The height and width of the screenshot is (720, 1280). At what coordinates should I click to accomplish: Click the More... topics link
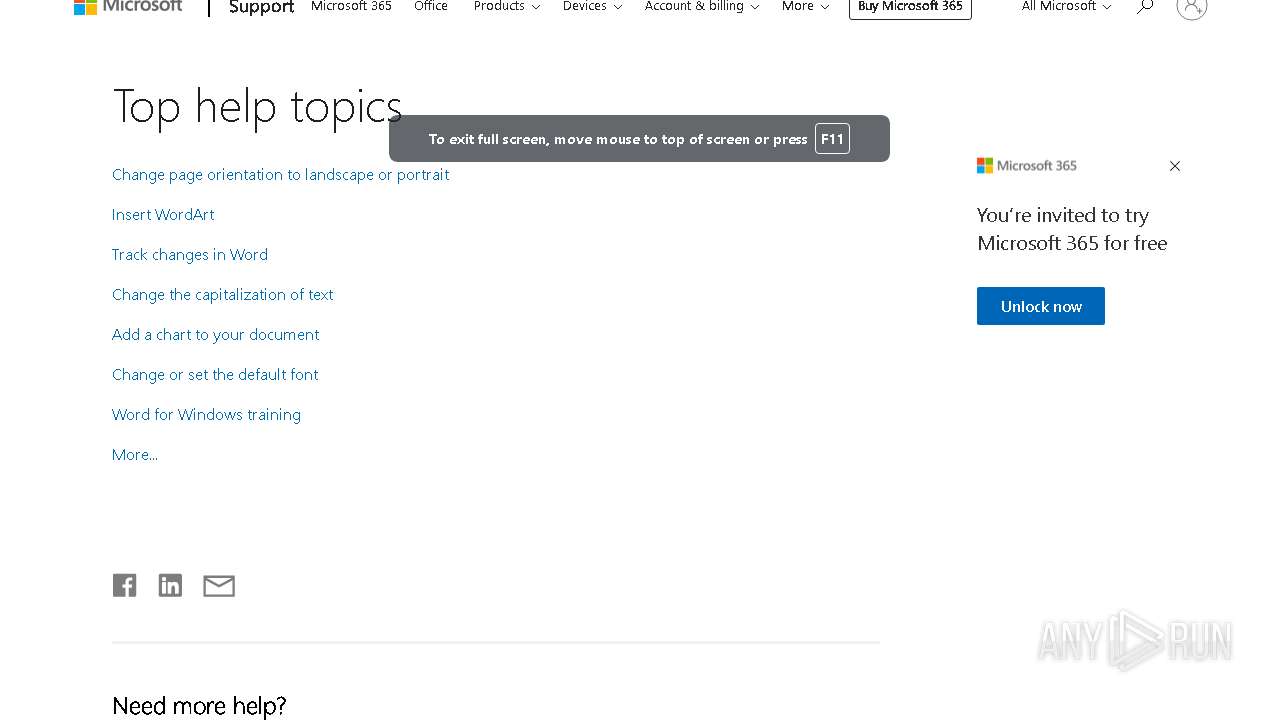click(135, 454)
